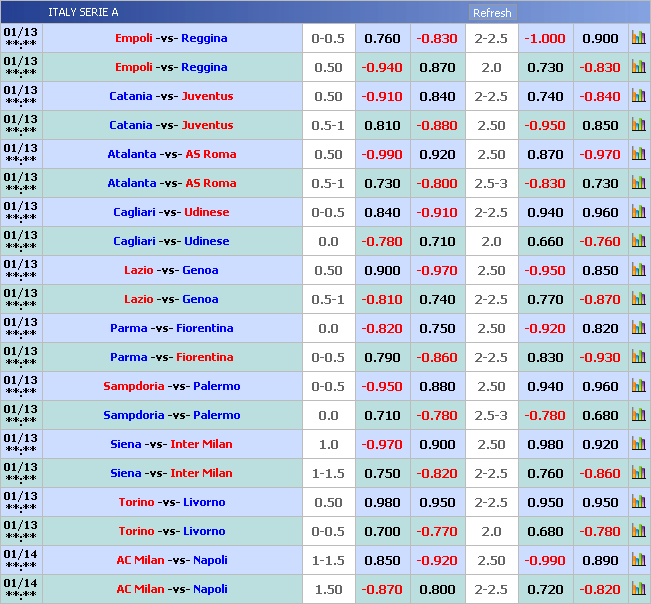This screenshot has width=651, height=604.
Task: Open stats chart icon for Empoli 0-0.5 handicap row
Action: coord(638,38)
